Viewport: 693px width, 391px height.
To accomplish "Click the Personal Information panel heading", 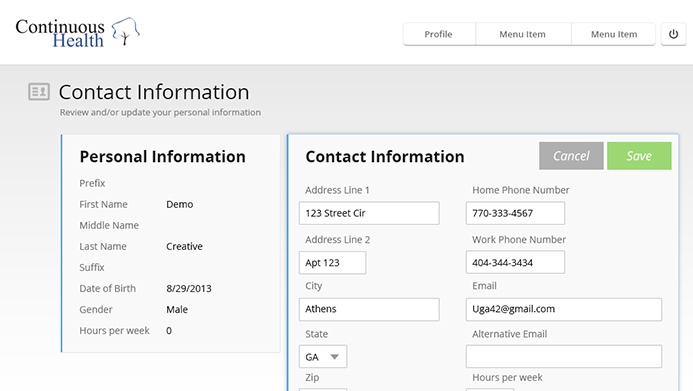I will pyautogui.click(x=163, y=156).
